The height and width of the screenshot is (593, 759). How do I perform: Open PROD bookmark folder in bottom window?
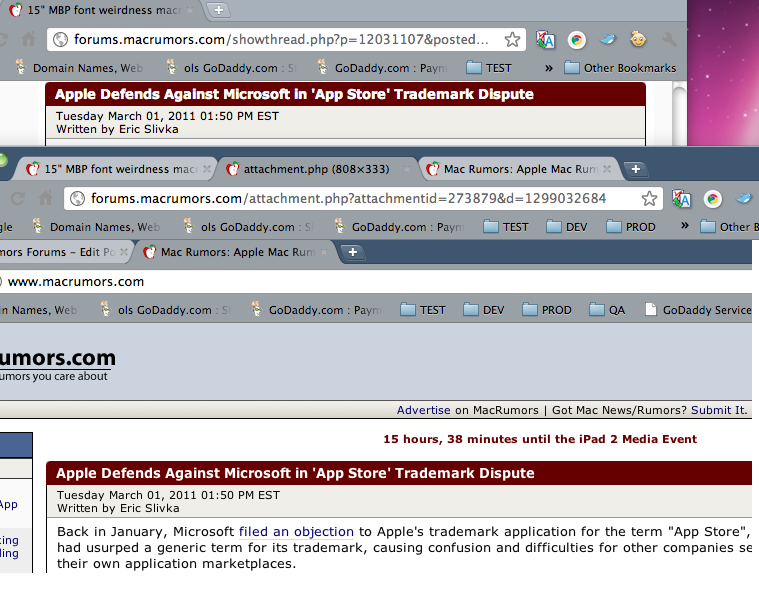pyautogui.click(x=547, y=310)
